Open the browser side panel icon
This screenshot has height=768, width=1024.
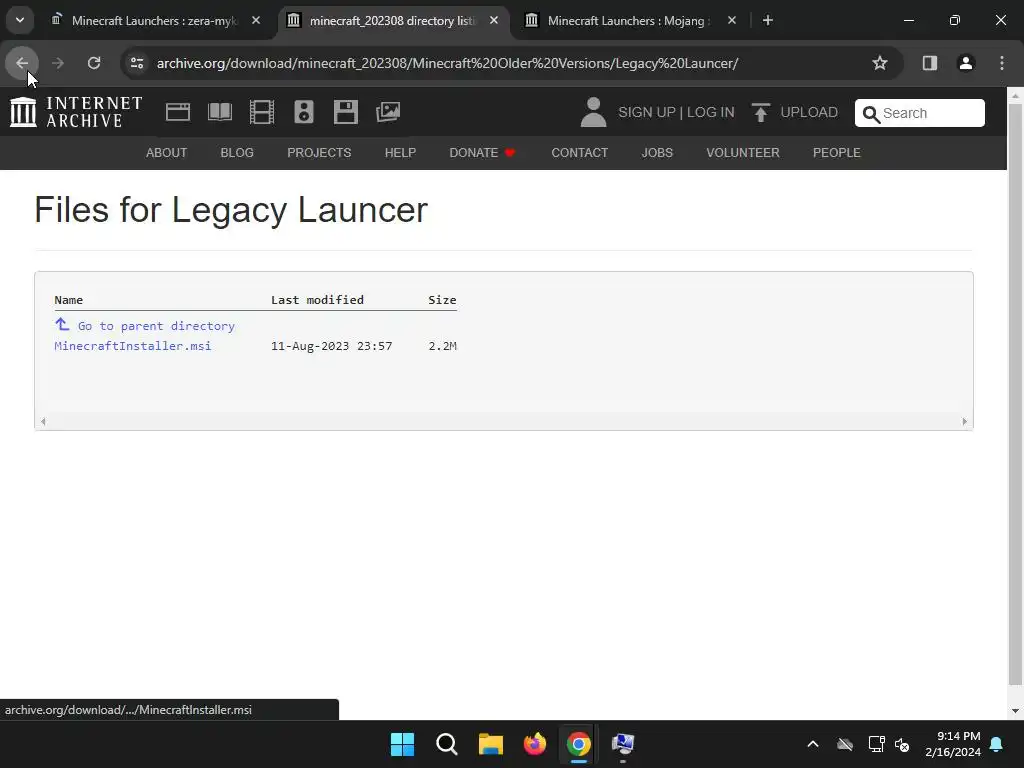pos(929,63)
